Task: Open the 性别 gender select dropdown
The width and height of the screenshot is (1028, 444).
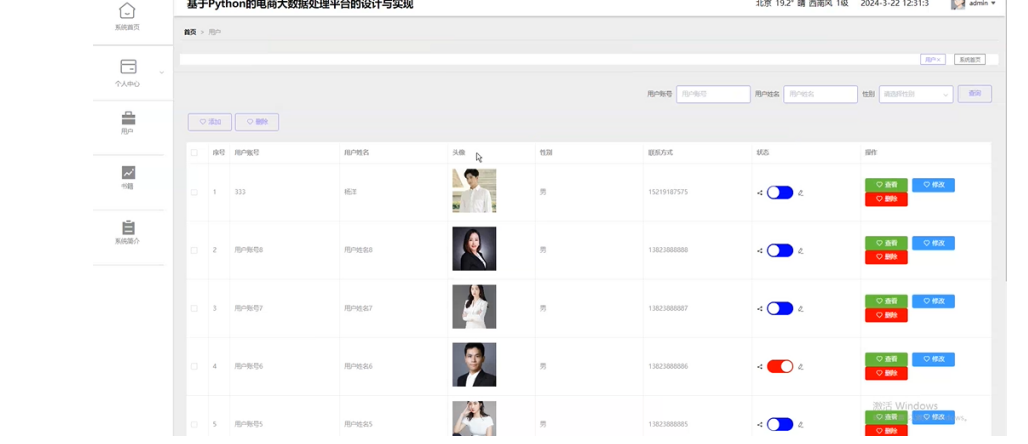Action: pos(916,94)
